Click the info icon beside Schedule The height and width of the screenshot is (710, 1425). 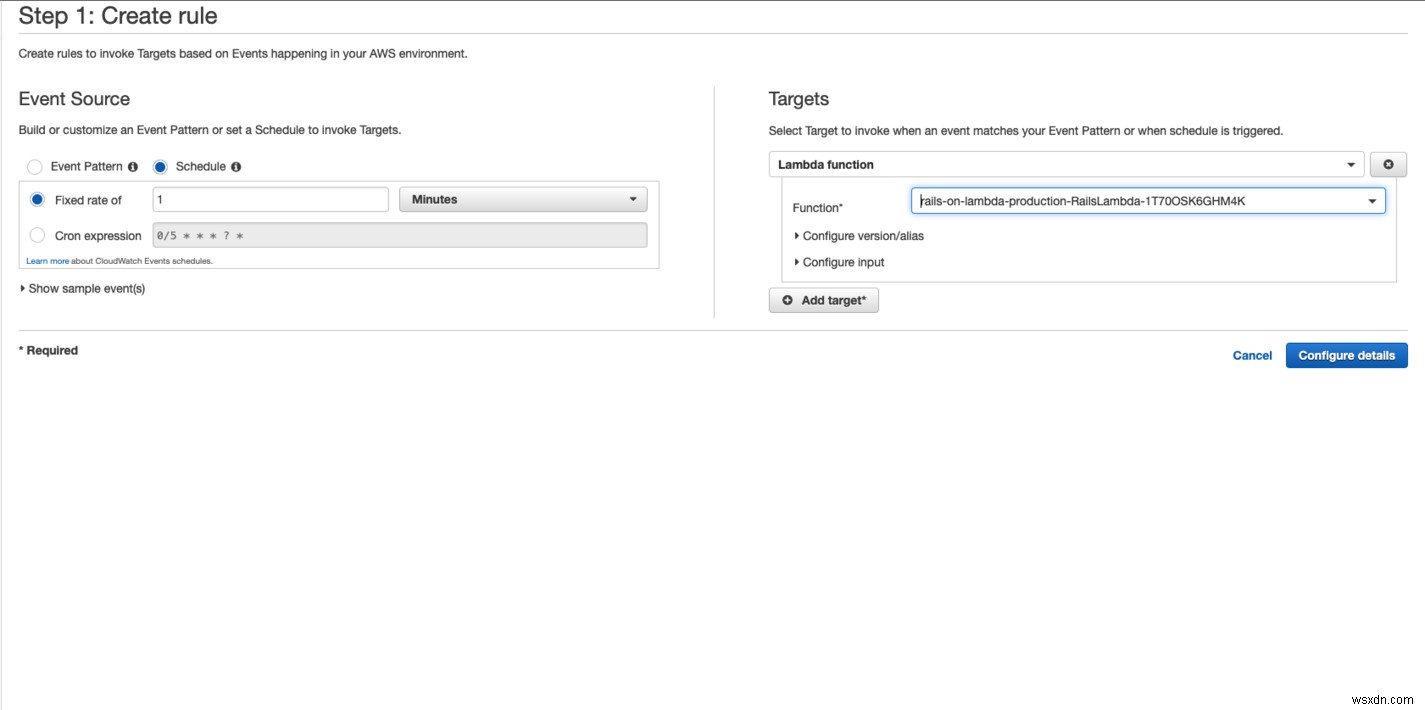(x=236, y=166)
